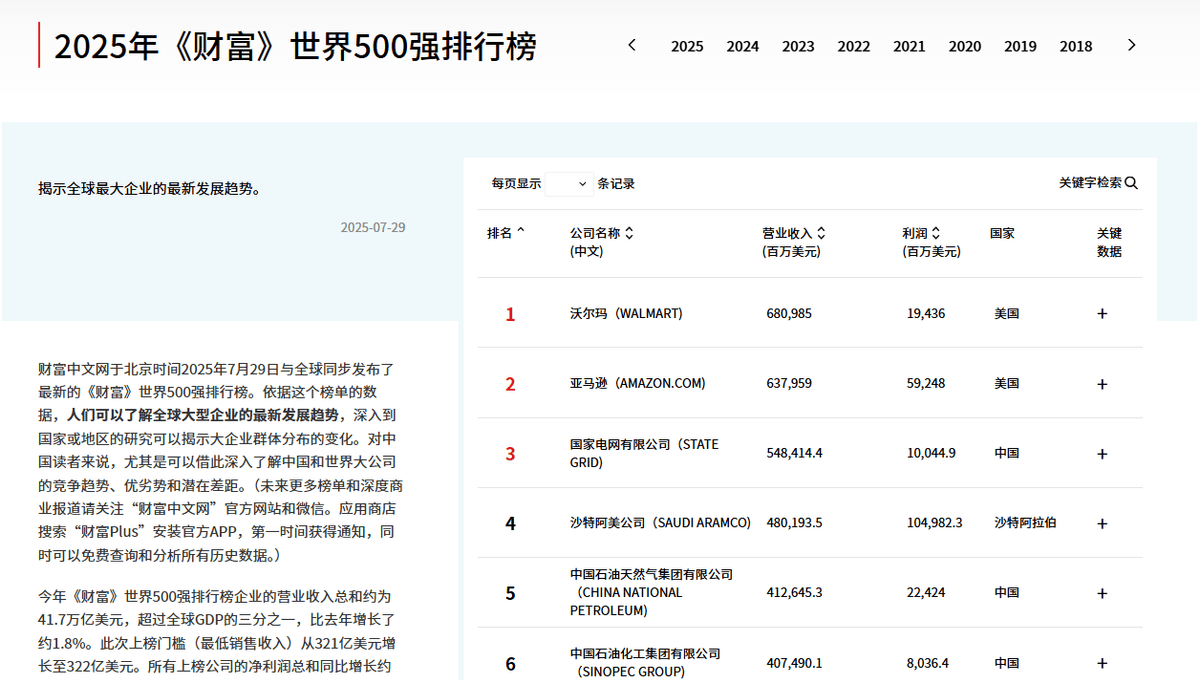Sort by ranking arrow in 排名 header

tap(520, 232)
